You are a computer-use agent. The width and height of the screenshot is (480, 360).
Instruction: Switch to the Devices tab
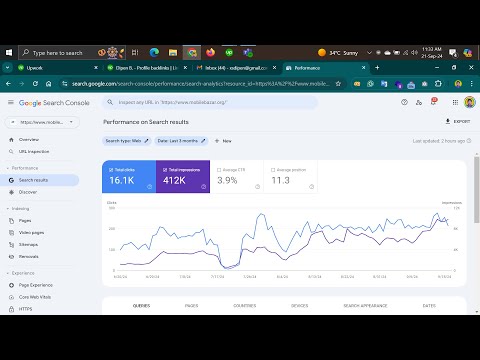[x=299, y=306]
